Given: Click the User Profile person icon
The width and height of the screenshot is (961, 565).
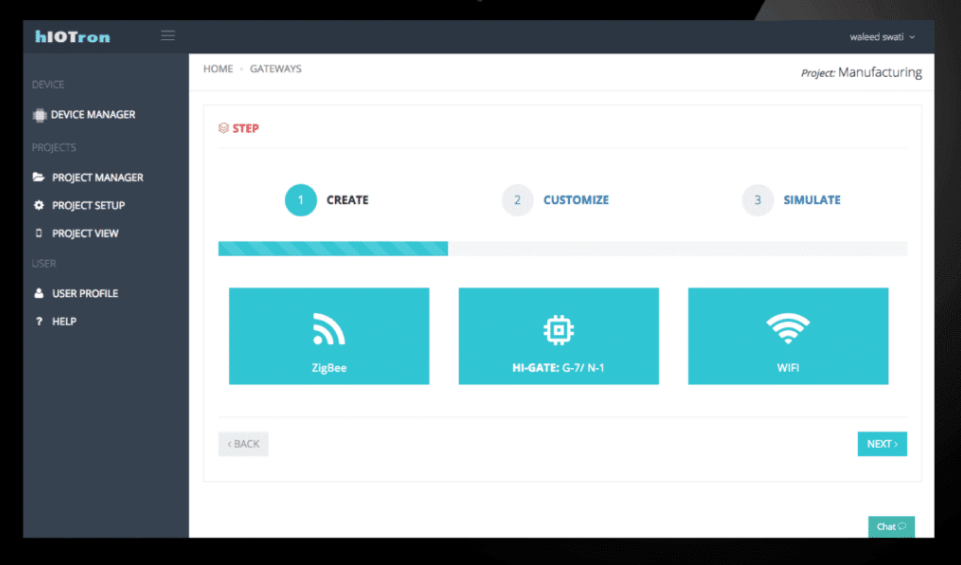Looking at the screenshot, I should tap(39, 293).
